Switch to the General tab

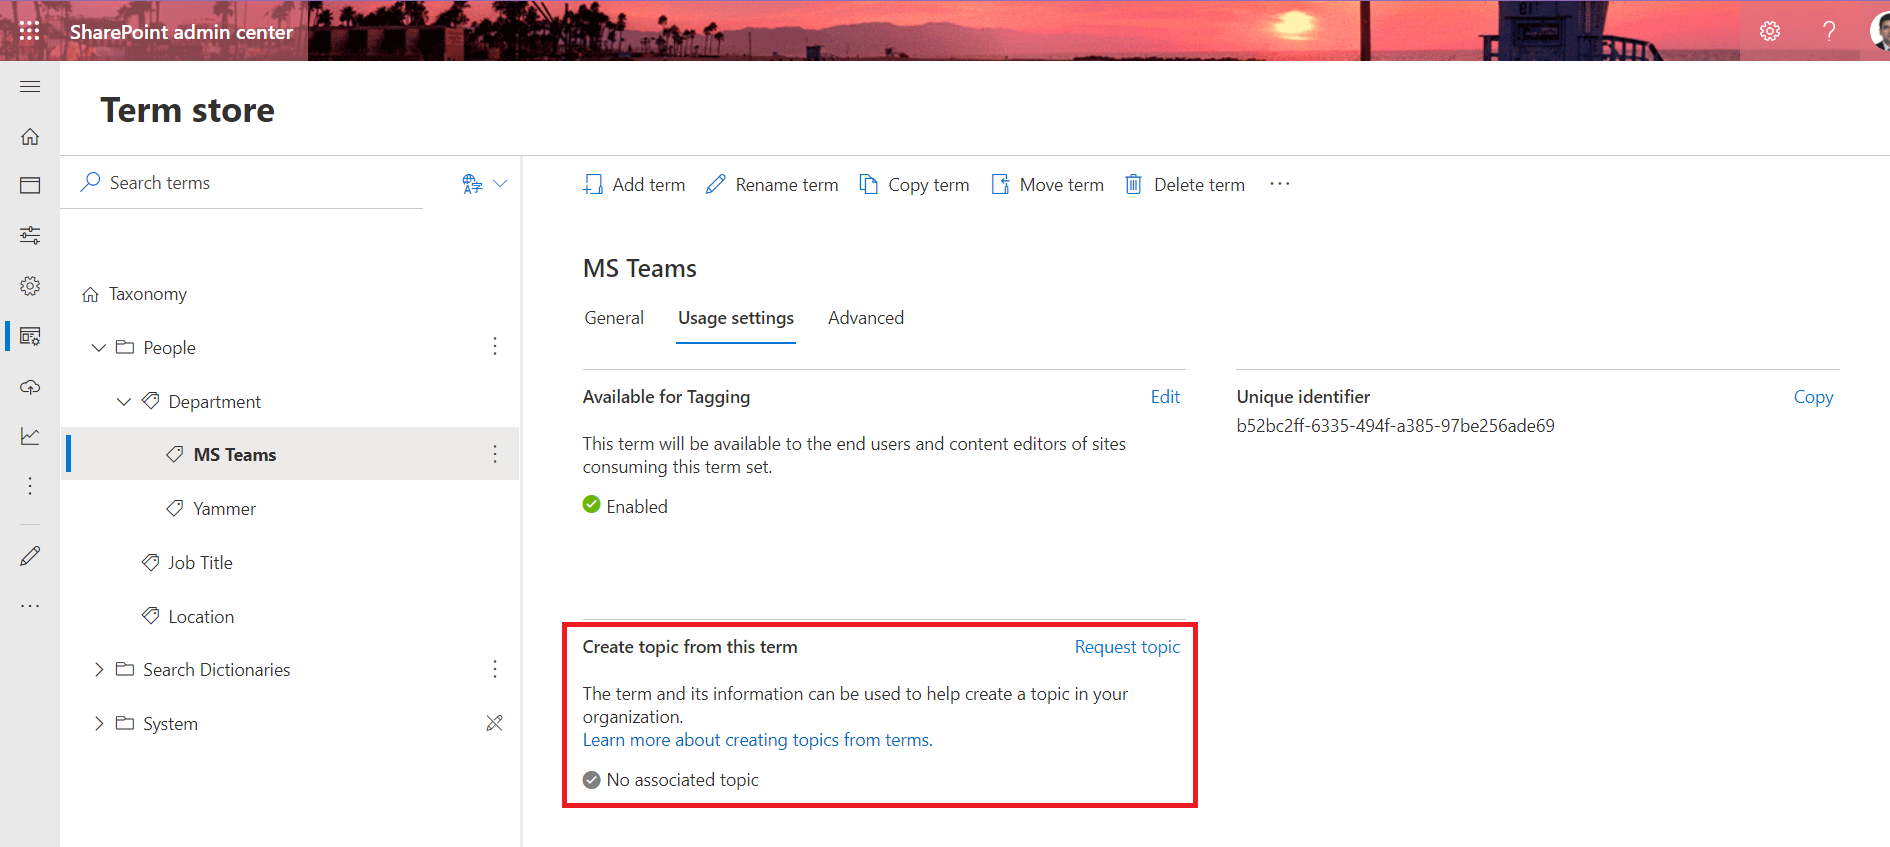[614, 318]
